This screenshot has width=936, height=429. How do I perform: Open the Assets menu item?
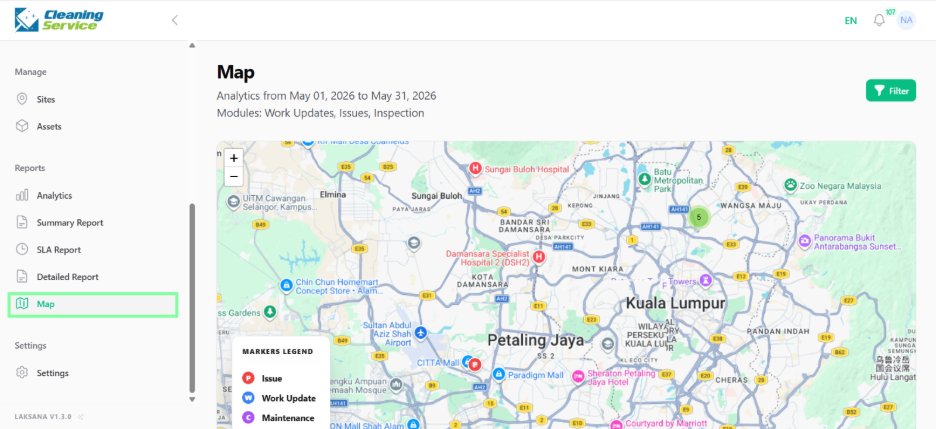[93, 126]
